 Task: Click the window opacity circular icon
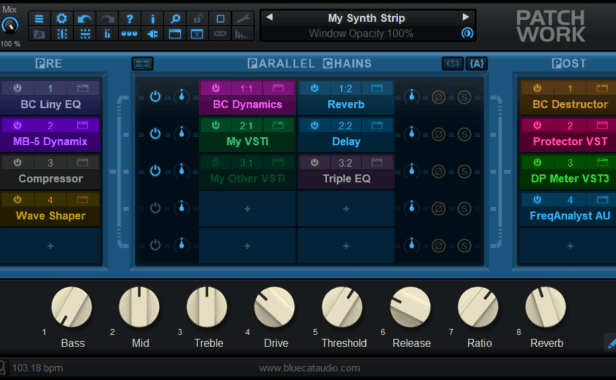click(467, 33)
